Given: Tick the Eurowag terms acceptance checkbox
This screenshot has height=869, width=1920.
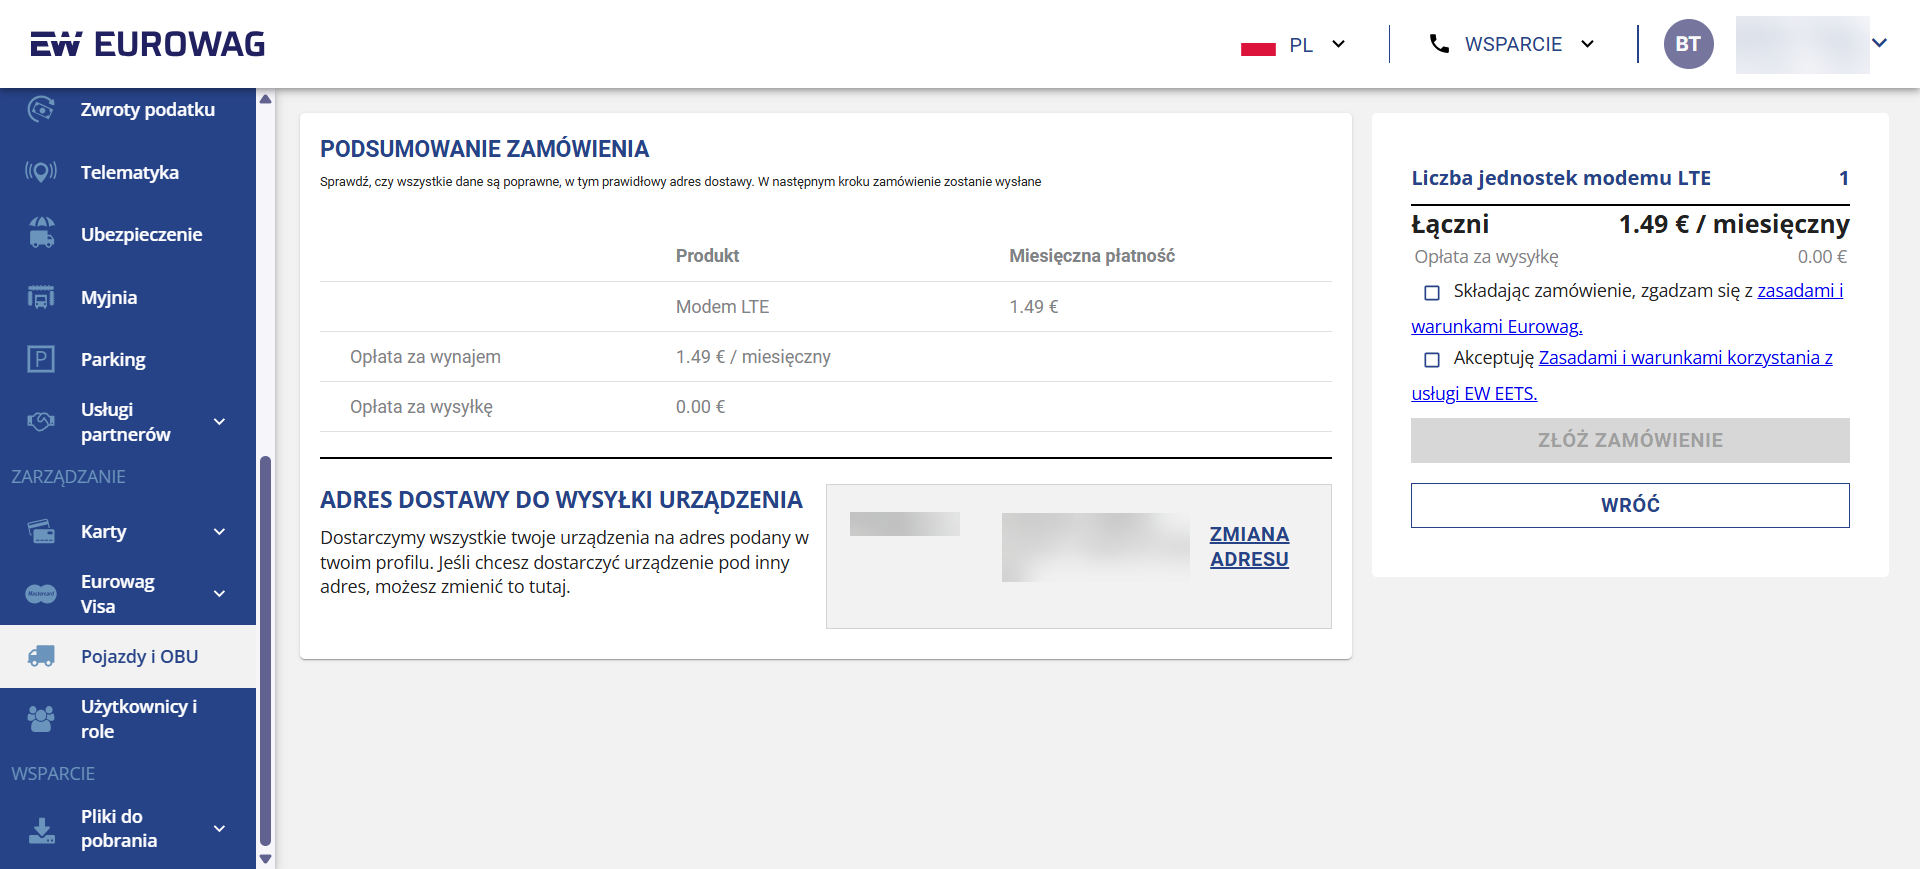Looking at the screenshot, I should (1432, 293).
